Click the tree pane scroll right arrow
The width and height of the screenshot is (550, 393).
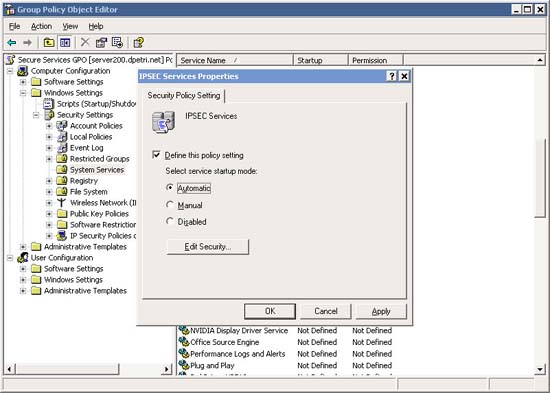(x=167, y=369)
